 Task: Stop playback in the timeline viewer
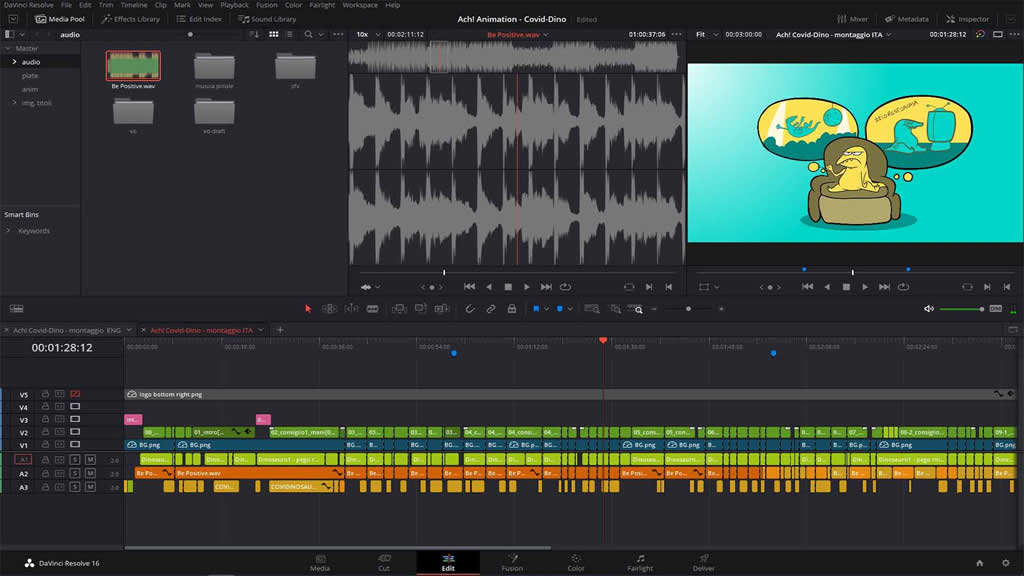[846, 287]
